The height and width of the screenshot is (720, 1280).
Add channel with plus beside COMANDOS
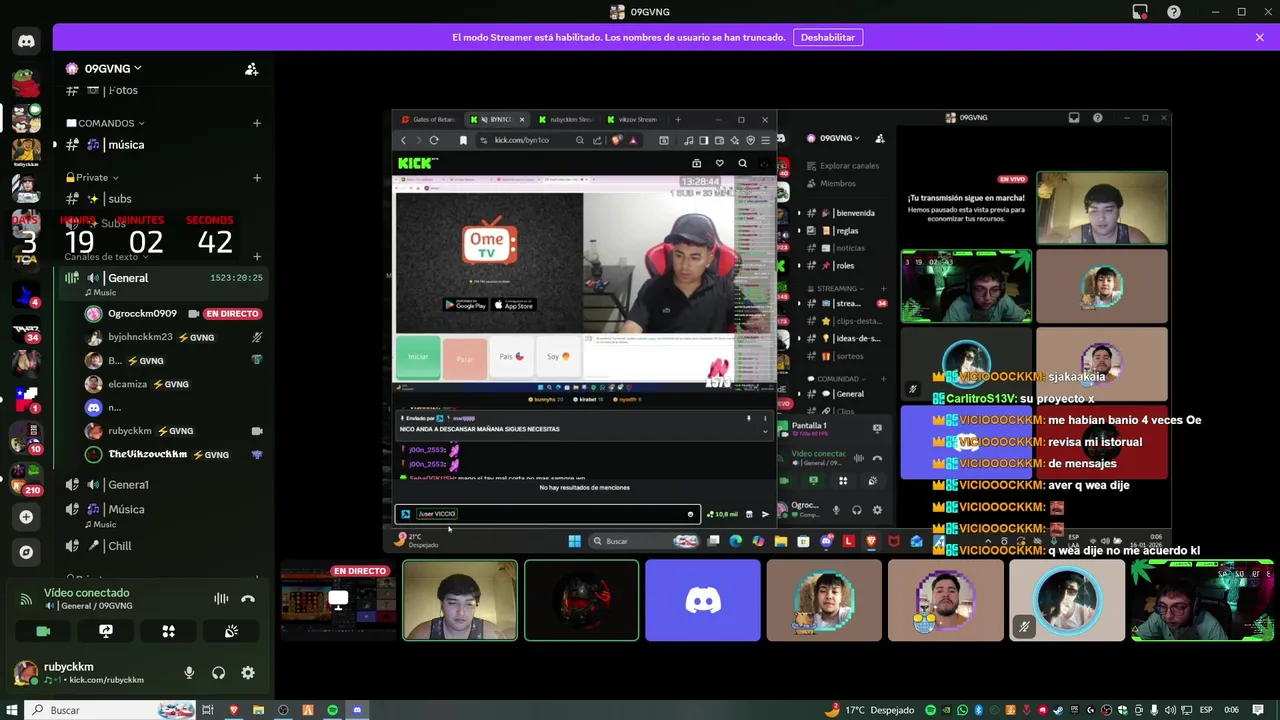[257, 123]
